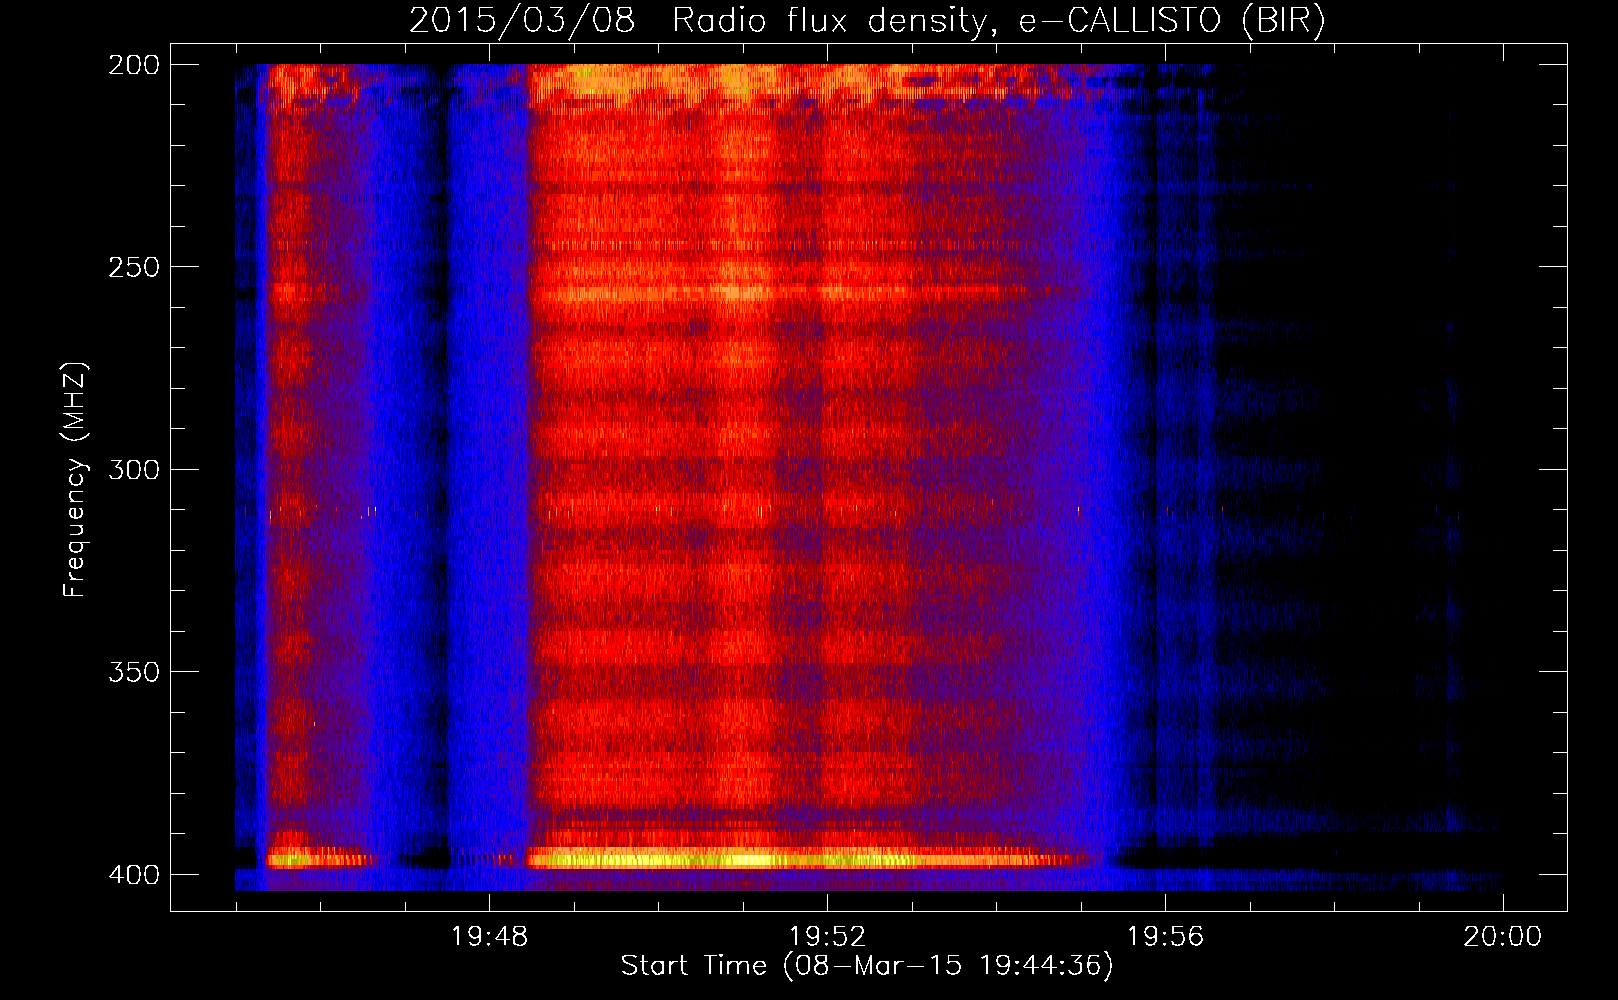Click the 20:00 time tick label

pyautogui.click(x=1503, y=937)
